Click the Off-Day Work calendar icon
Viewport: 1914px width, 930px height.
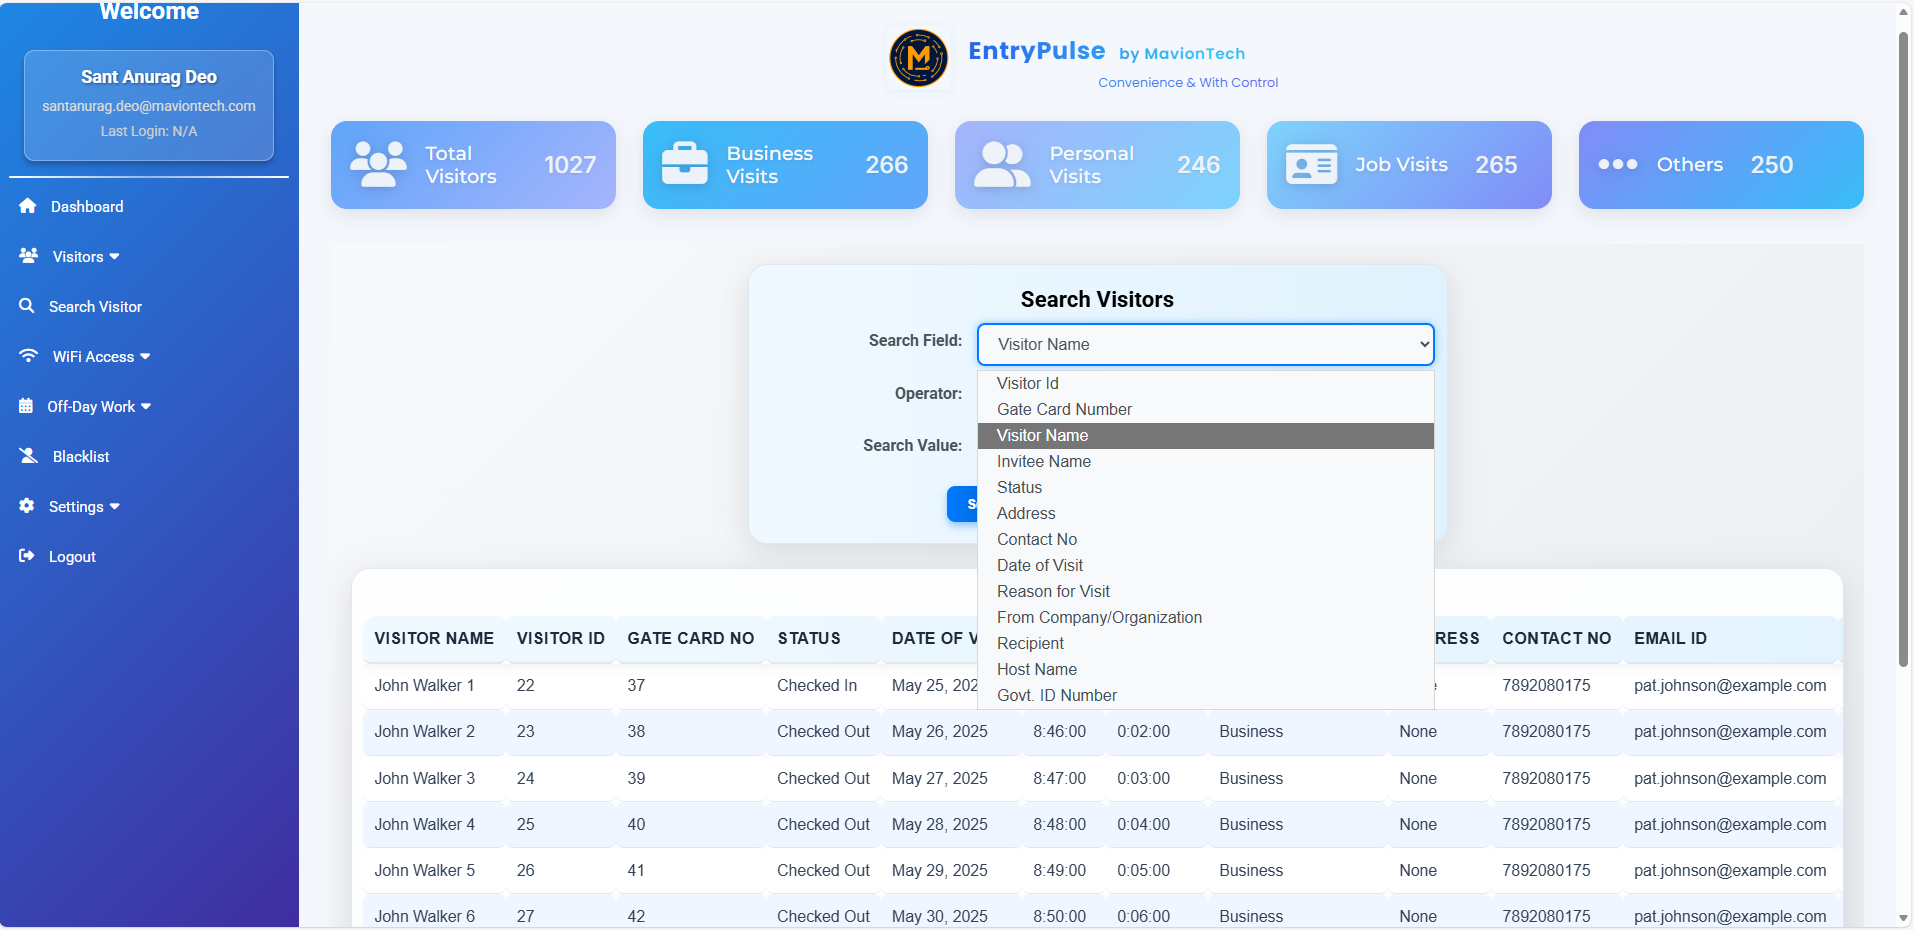[x=26, y=406]
